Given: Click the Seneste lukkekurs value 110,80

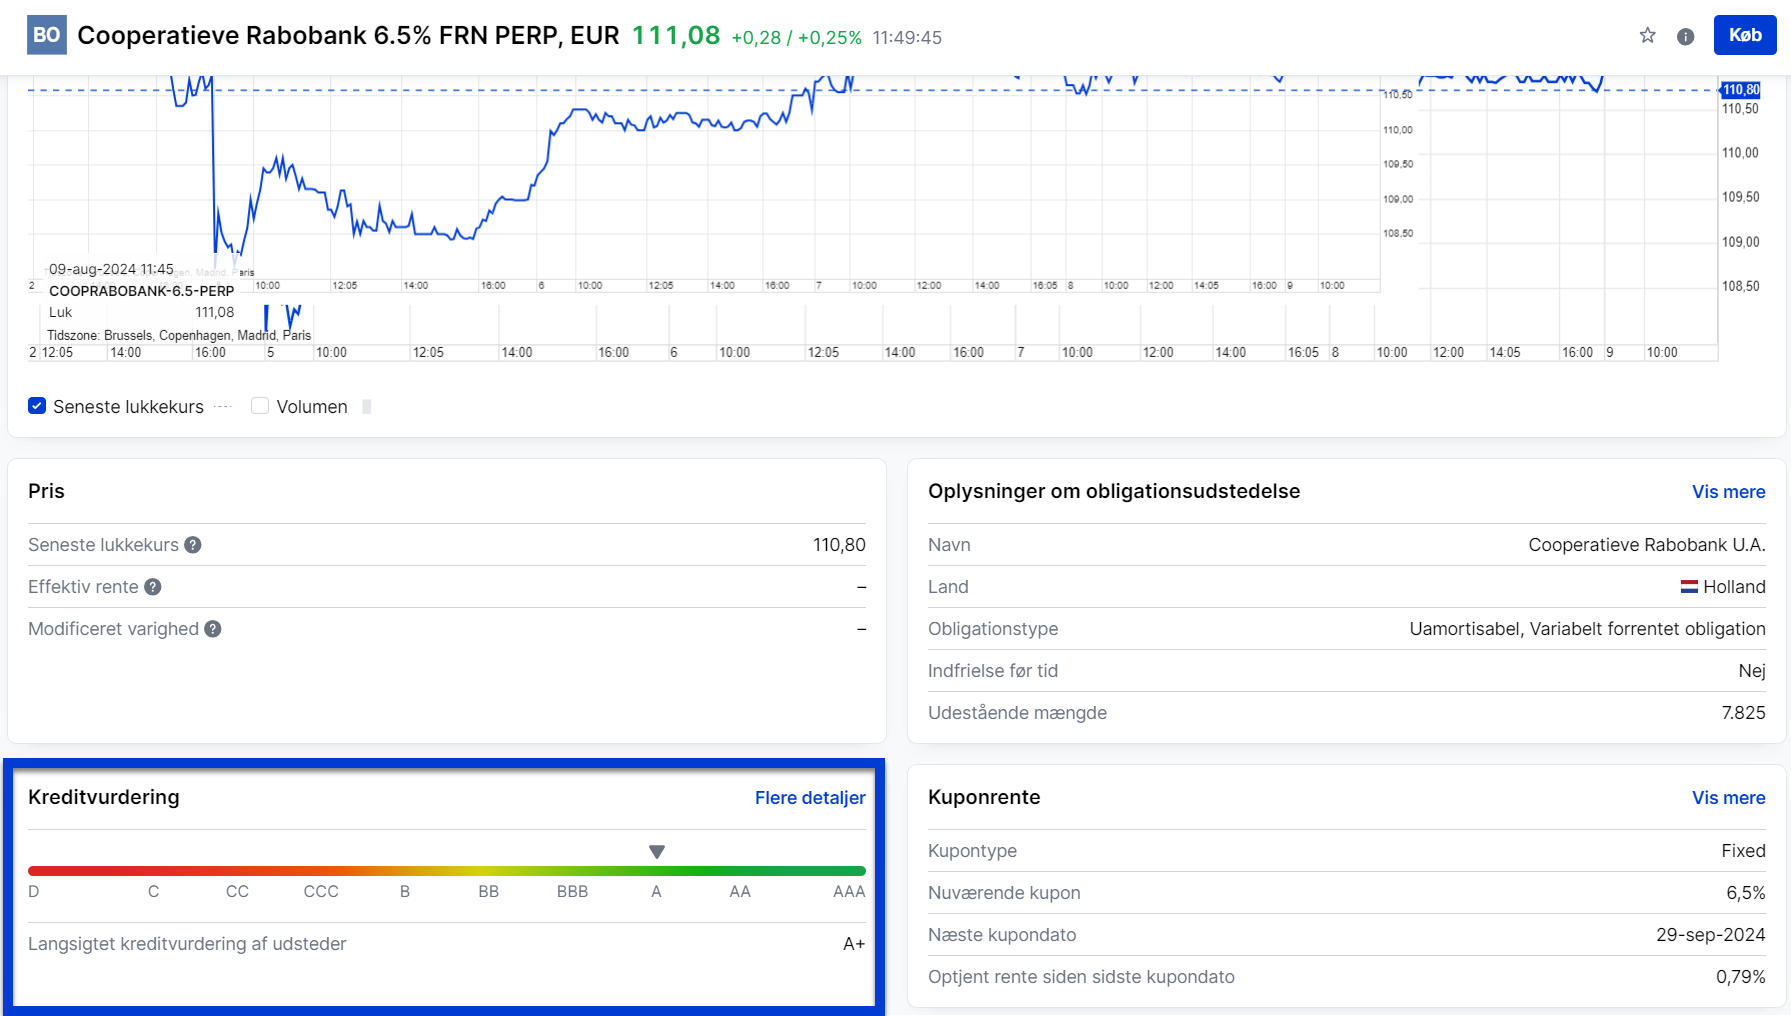Looking at the screenshot, I should [839, 545].
